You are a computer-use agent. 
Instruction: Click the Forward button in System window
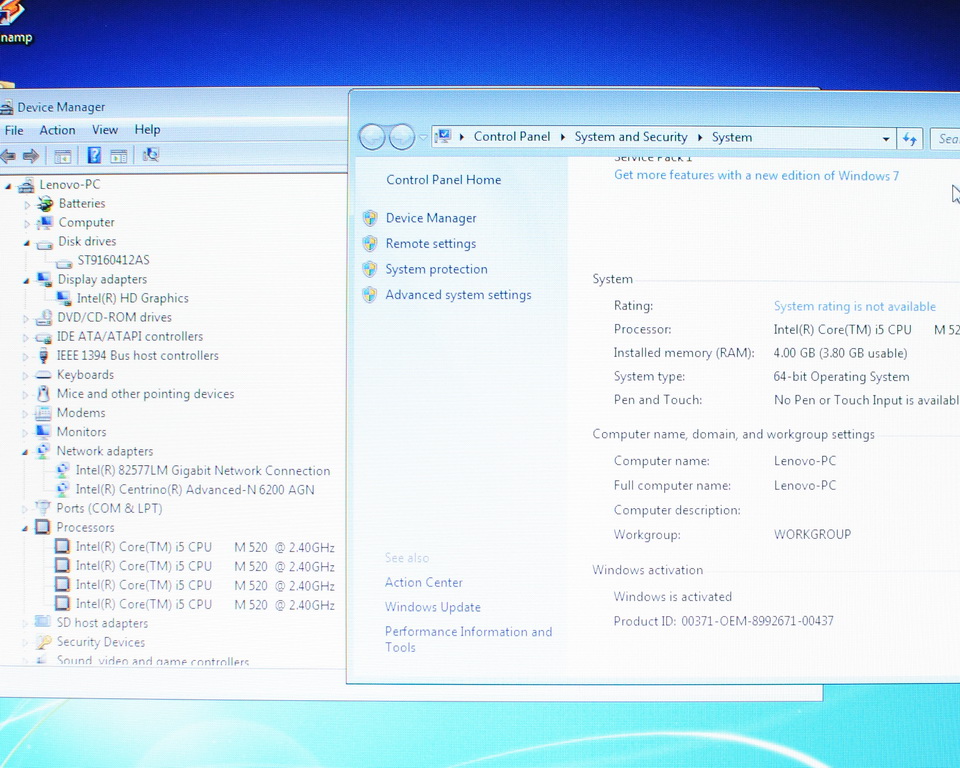pyautogui.click(x=402, y=137)
